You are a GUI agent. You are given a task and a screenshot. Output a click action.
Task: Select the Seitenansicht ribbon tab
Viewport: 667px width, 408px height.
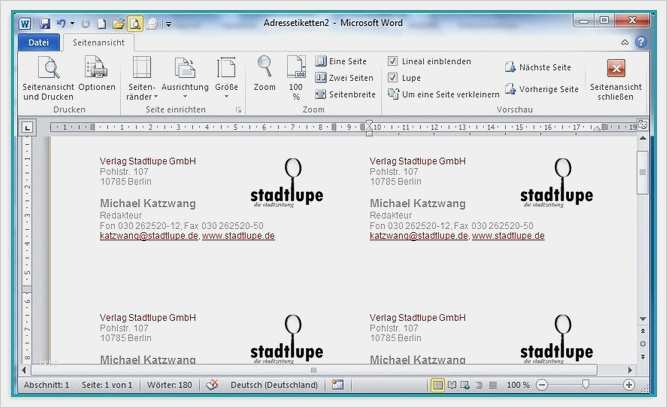click(98, 43)
